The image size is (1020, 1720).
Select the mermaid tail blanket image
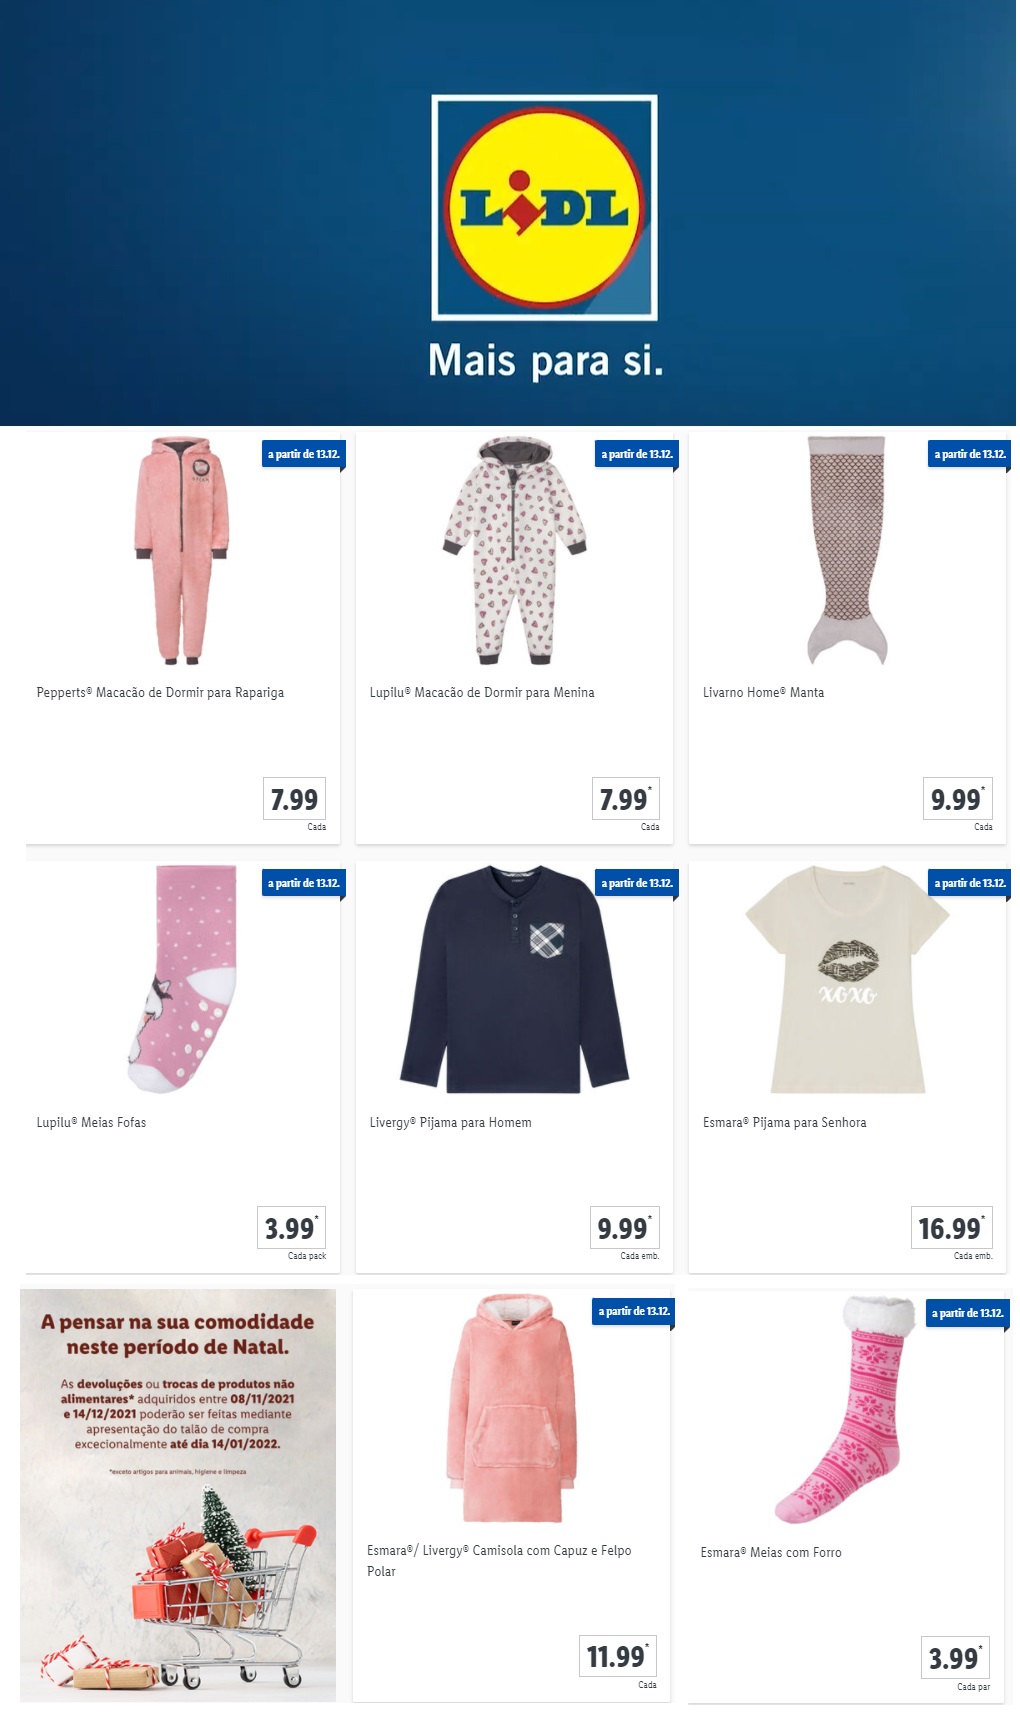coord(847,550)
